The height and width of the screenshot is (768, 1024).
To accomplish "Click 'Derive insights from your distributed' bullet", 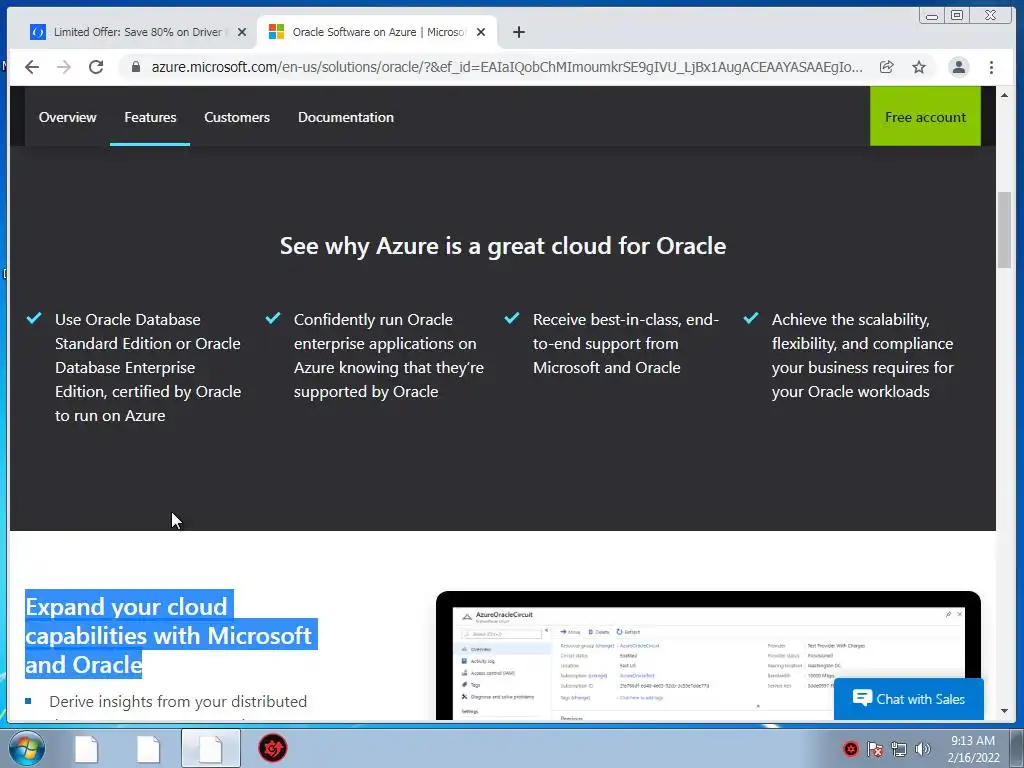I will coord(178,701).
